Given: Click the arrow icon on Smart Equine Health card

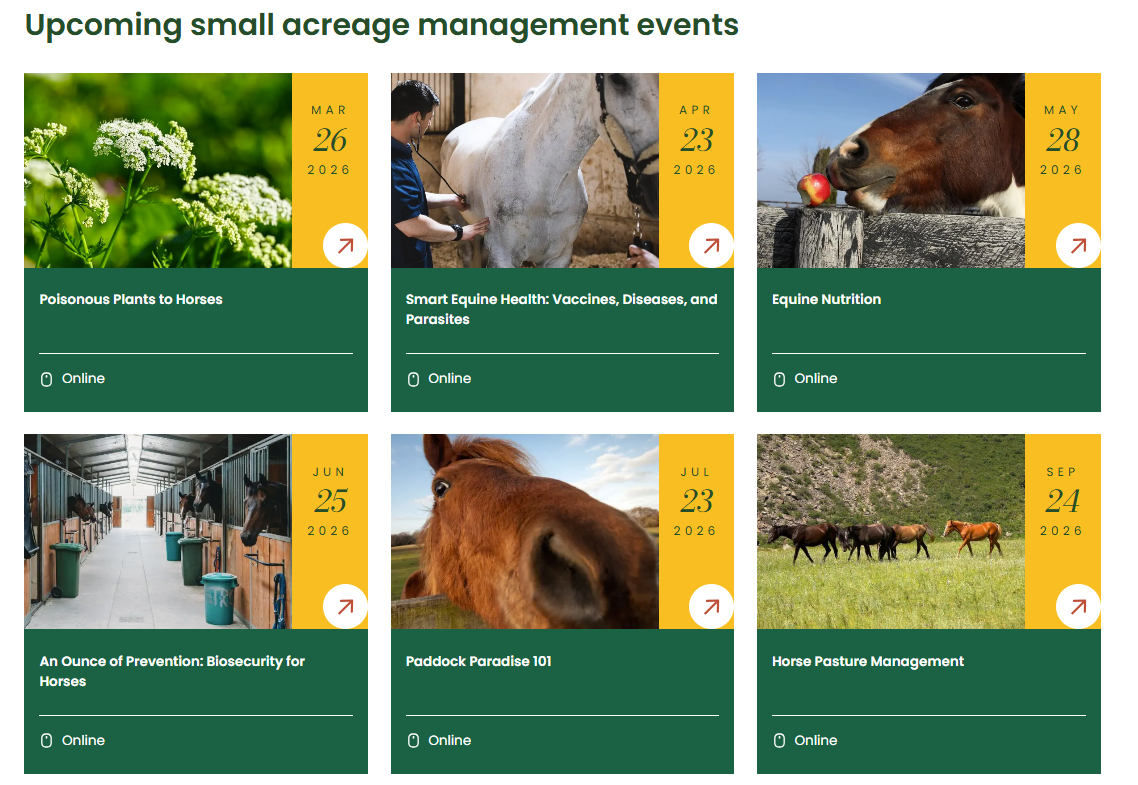Looking at the screenshot, I should coord(711,245).
